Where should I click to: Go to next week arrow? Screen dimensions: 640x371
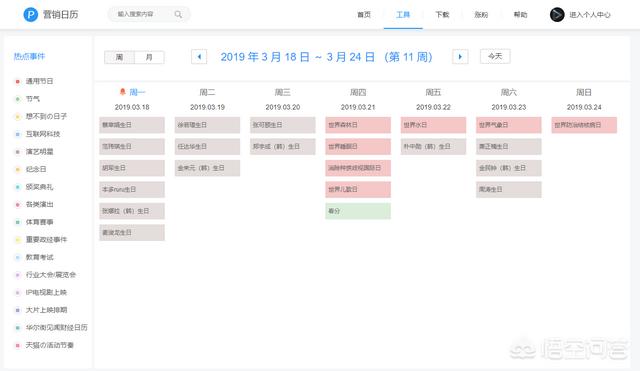(x=460, y=57)
